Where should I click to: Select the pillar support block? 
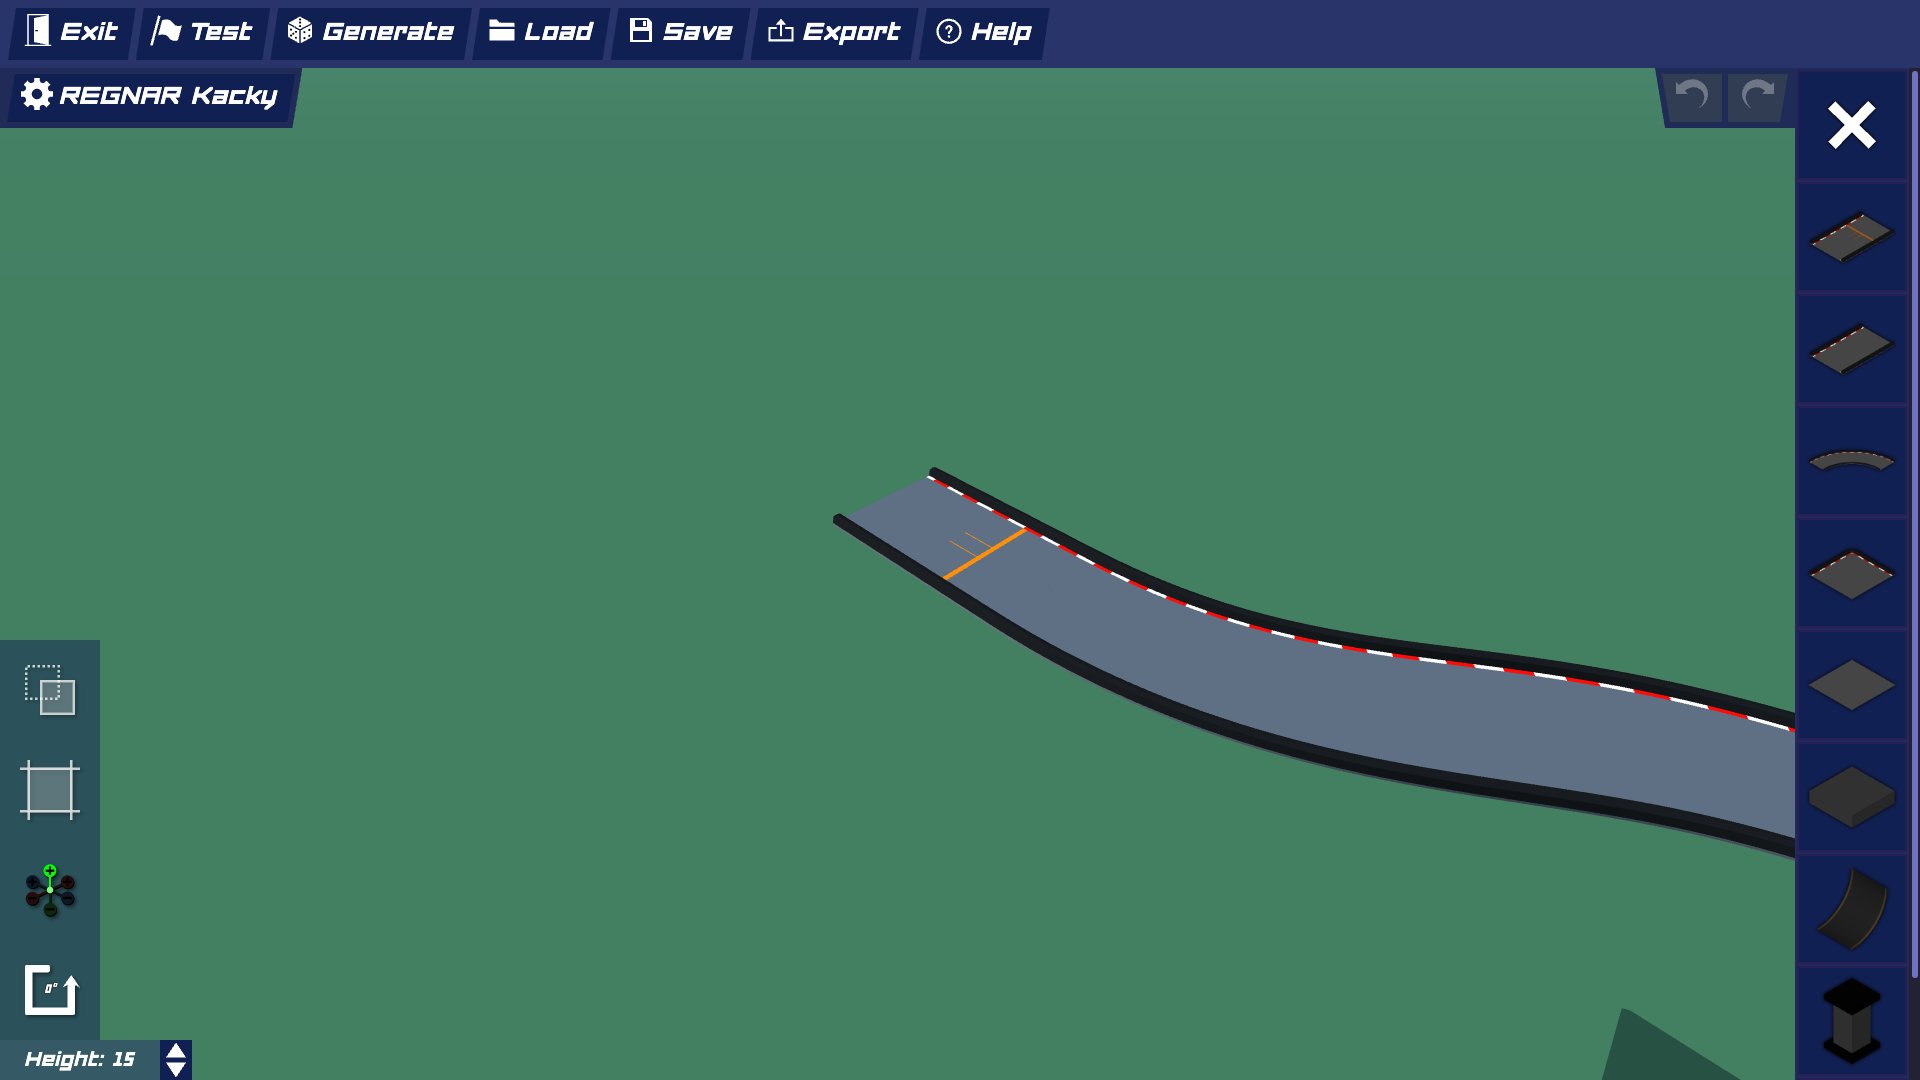pos(1851,1020)
